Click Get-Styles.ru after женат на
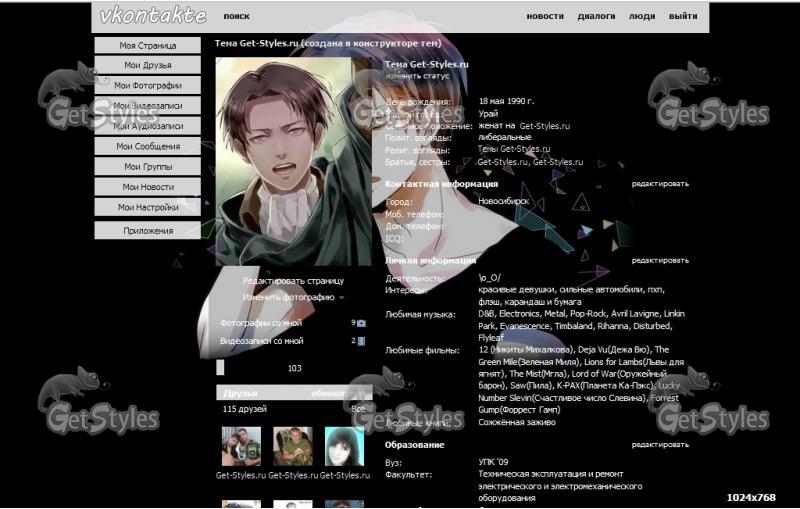 point(544,125)
